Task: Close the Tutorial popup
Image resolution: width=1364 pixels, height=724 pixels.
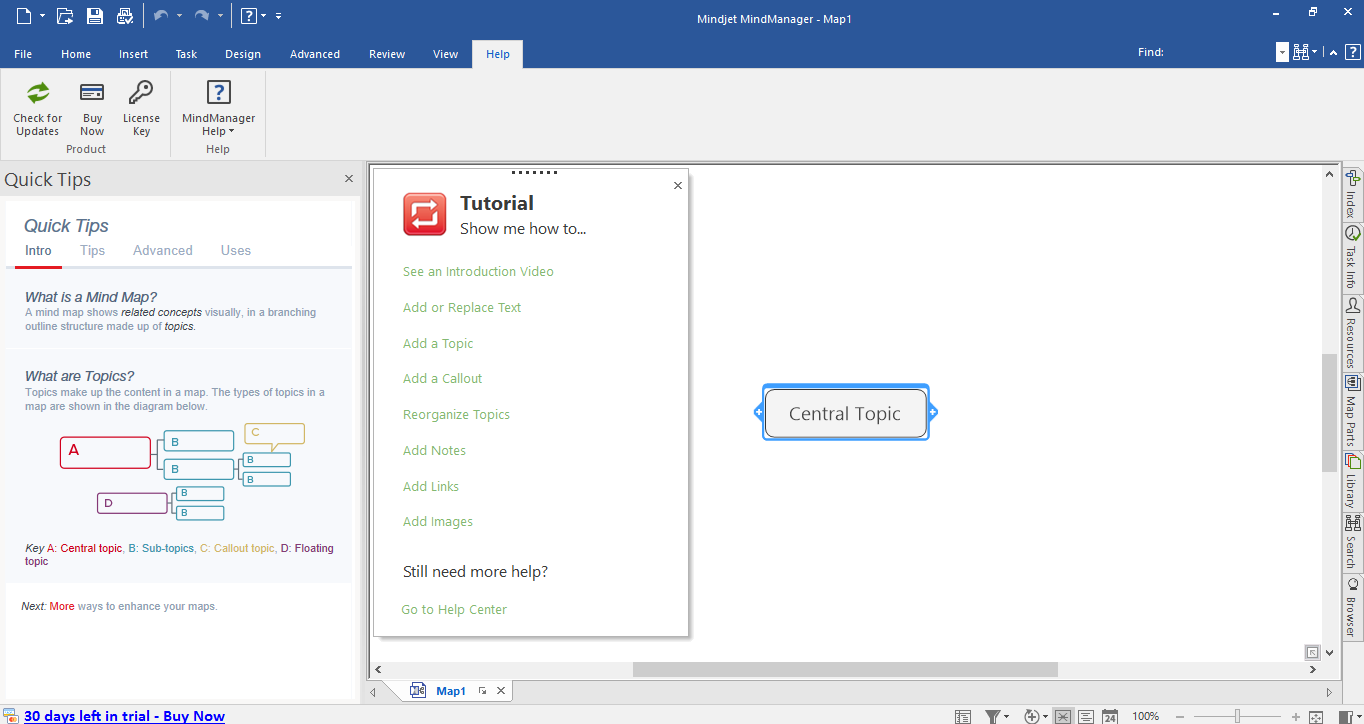Action: point(678,185)
